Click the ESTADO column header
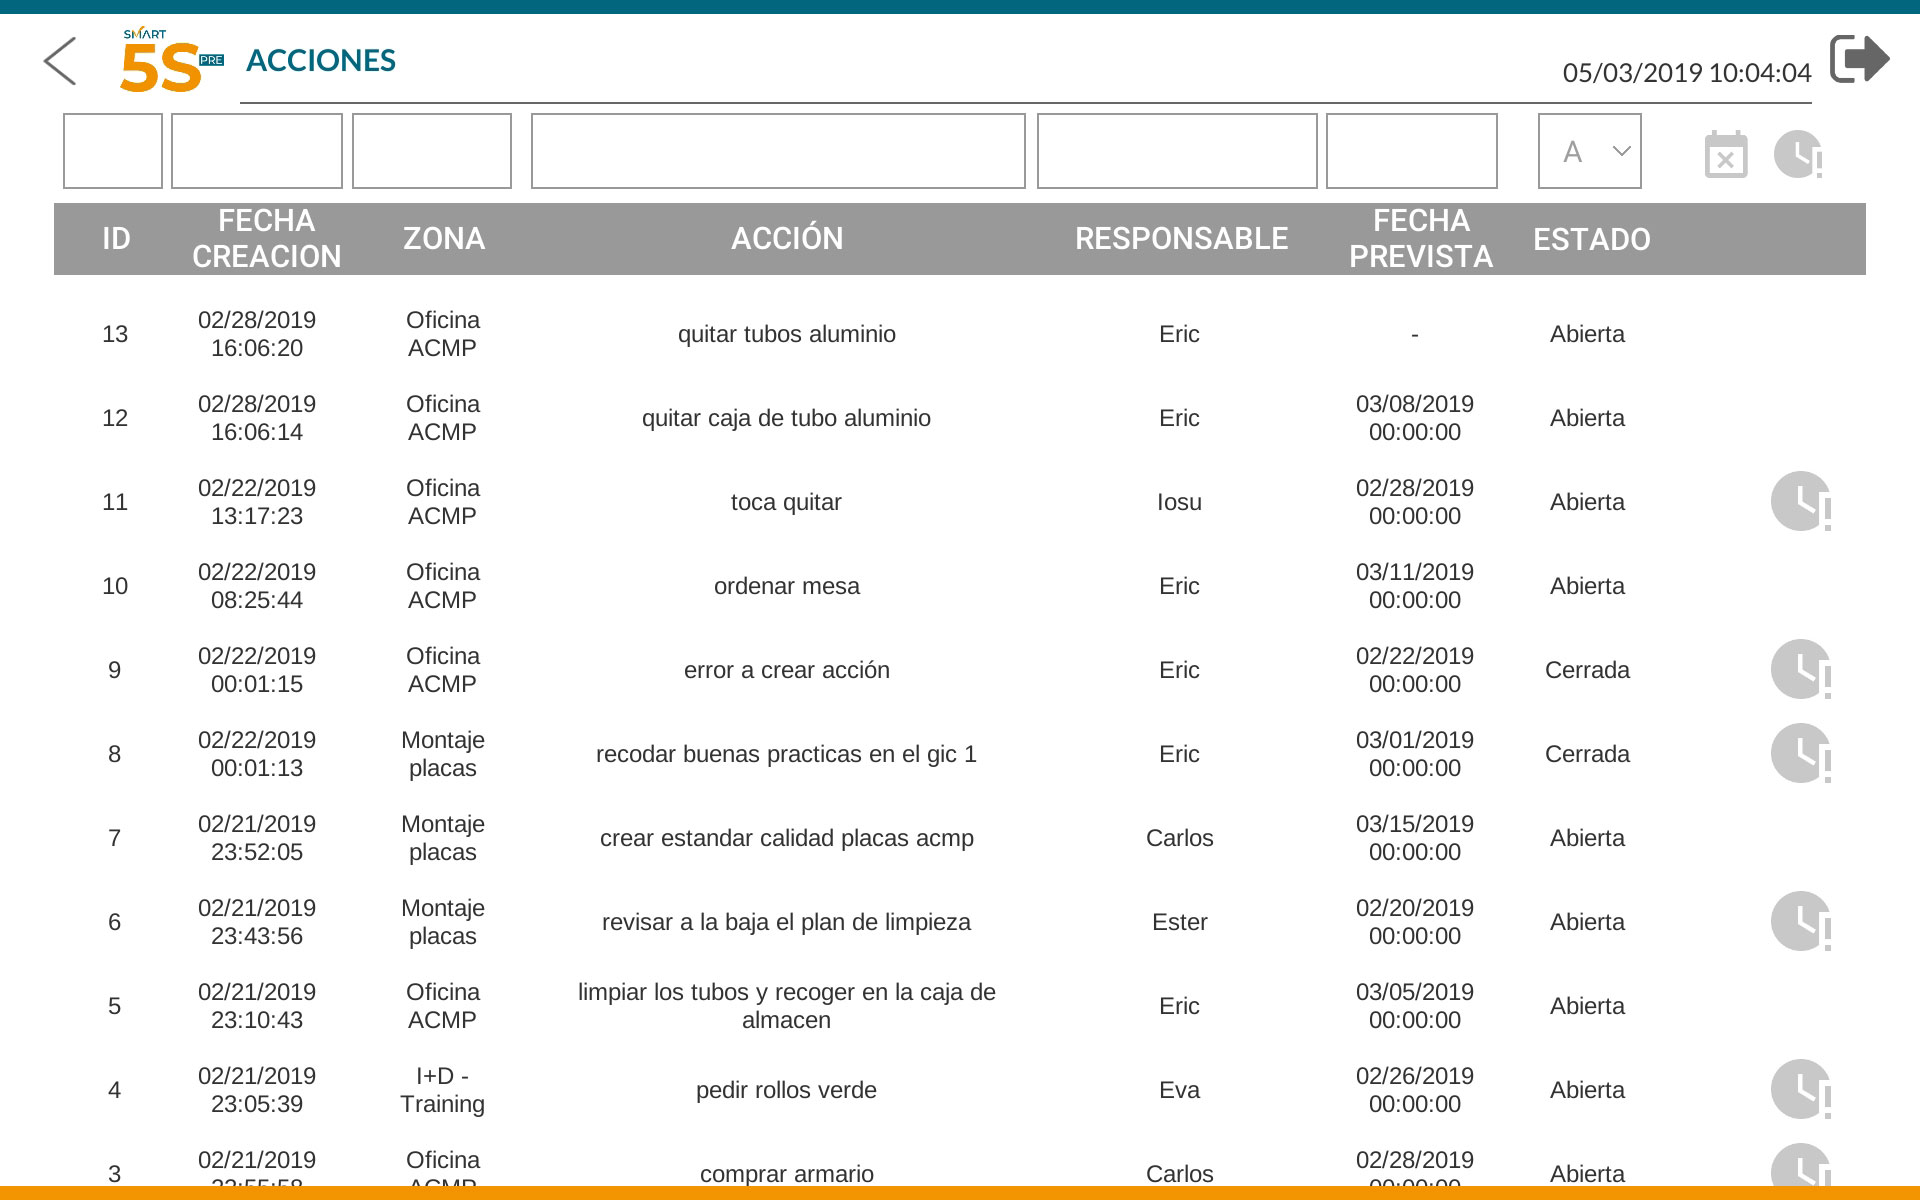Screen dimensions: 1920x1200 [x=1591, y=239]
